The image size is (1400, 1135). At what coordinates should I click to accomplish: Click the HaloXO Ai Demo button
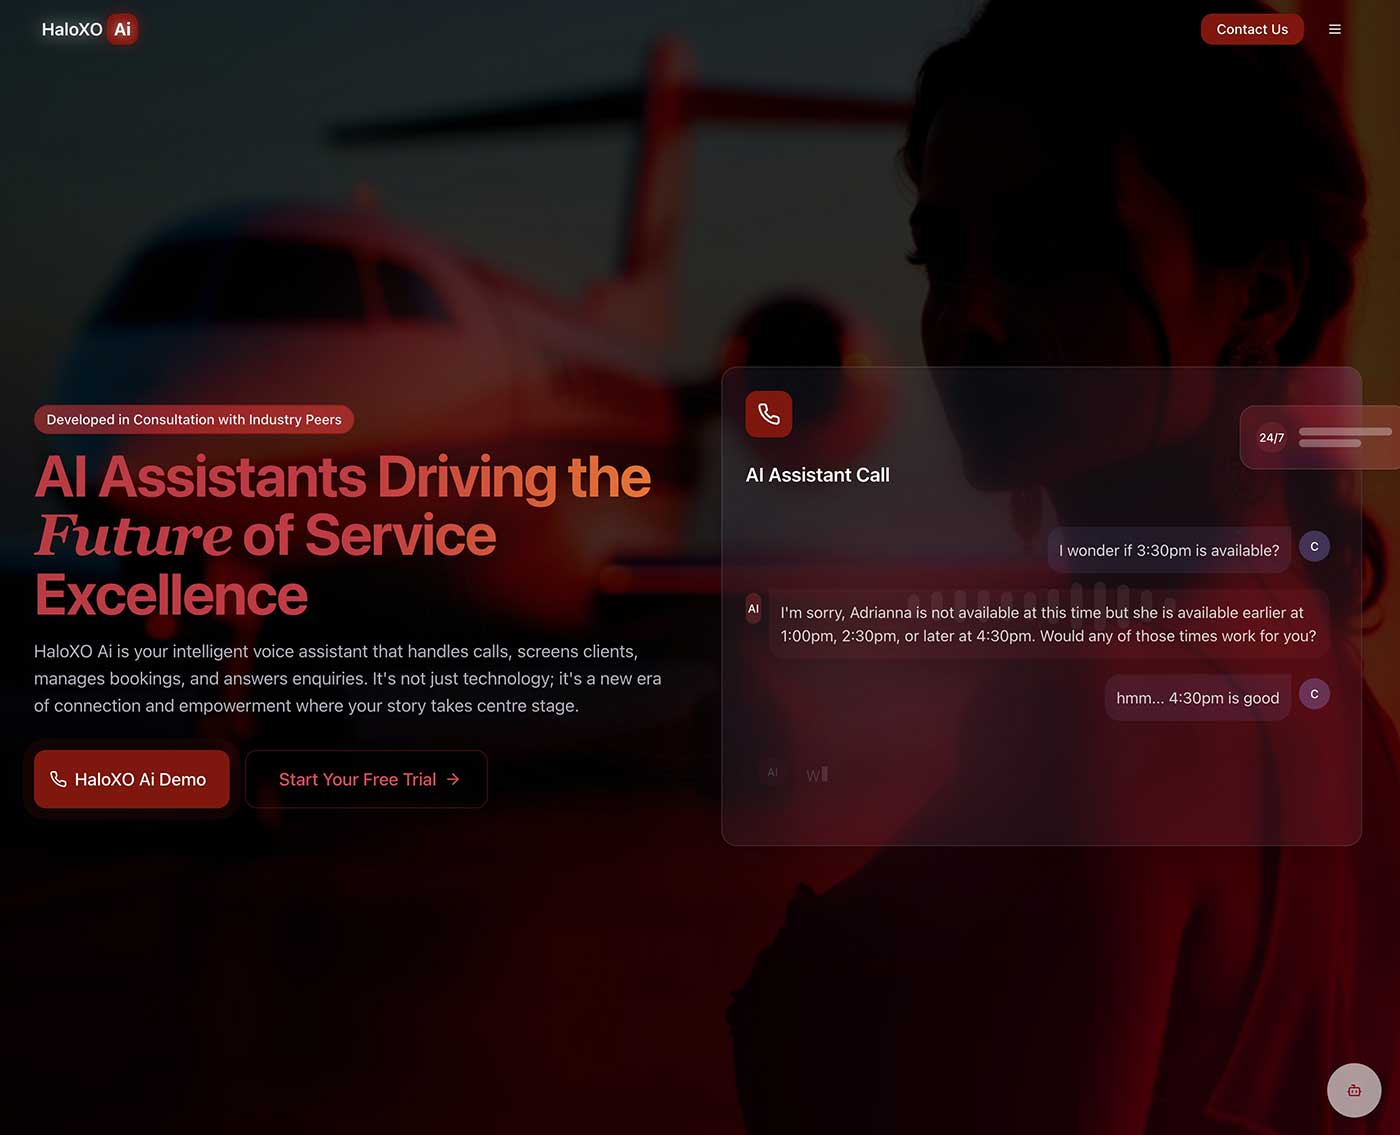click(131, 779)
